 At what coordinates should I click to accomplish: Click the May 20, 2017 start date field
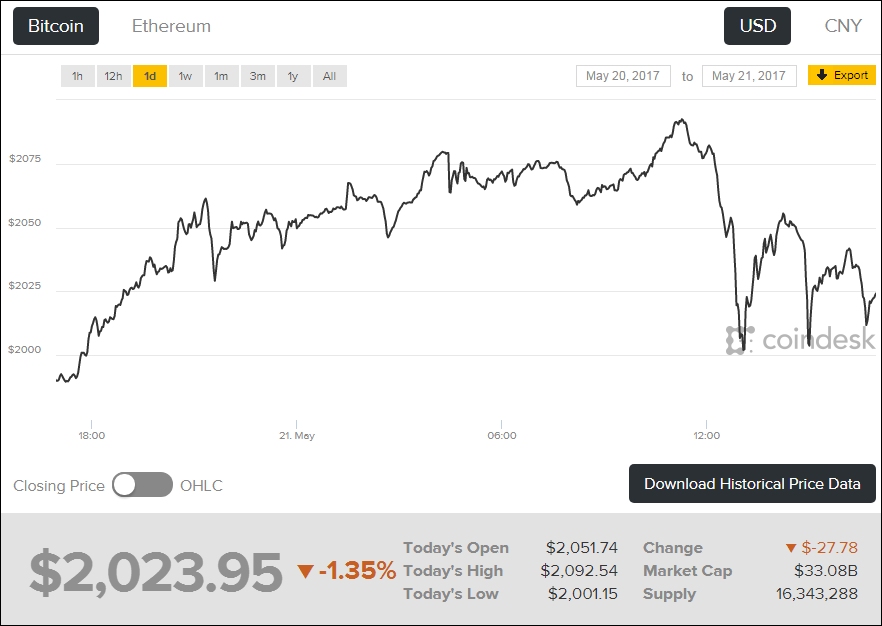[x=623, y=76]
